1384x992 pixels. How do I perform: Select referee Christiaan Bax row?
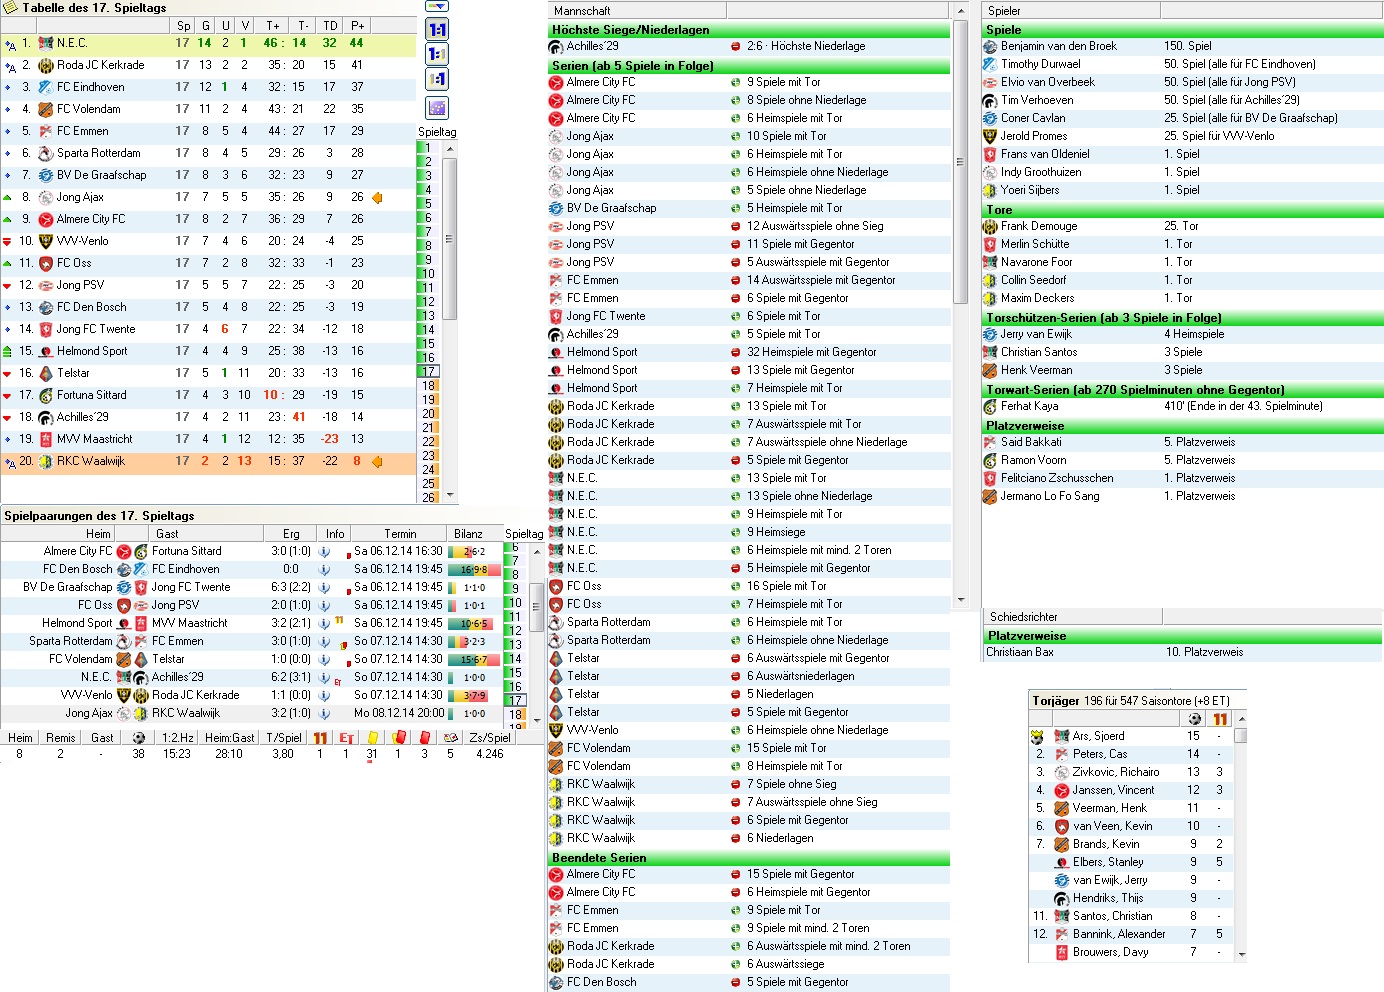[1183, 652]
